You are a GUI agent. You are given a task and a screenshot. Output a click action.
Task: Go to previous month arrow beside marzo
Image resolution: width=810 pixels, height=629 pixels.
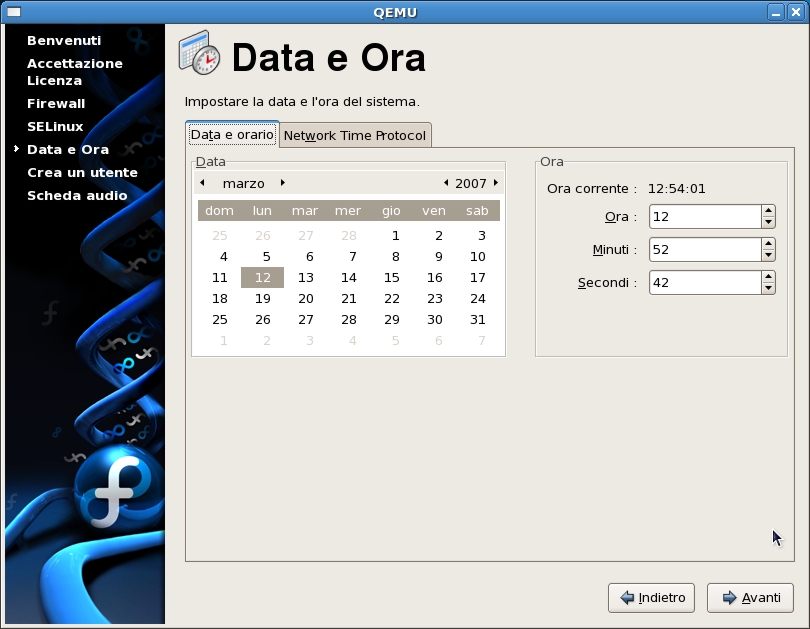202,183
